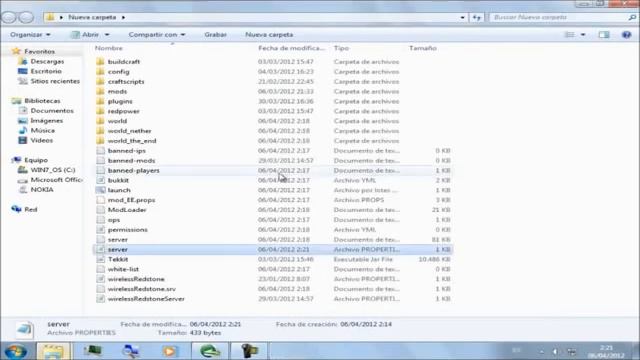Screen dimensions: 640x360
Task: Select the world_nether folder icon
Action: point(100,131)
